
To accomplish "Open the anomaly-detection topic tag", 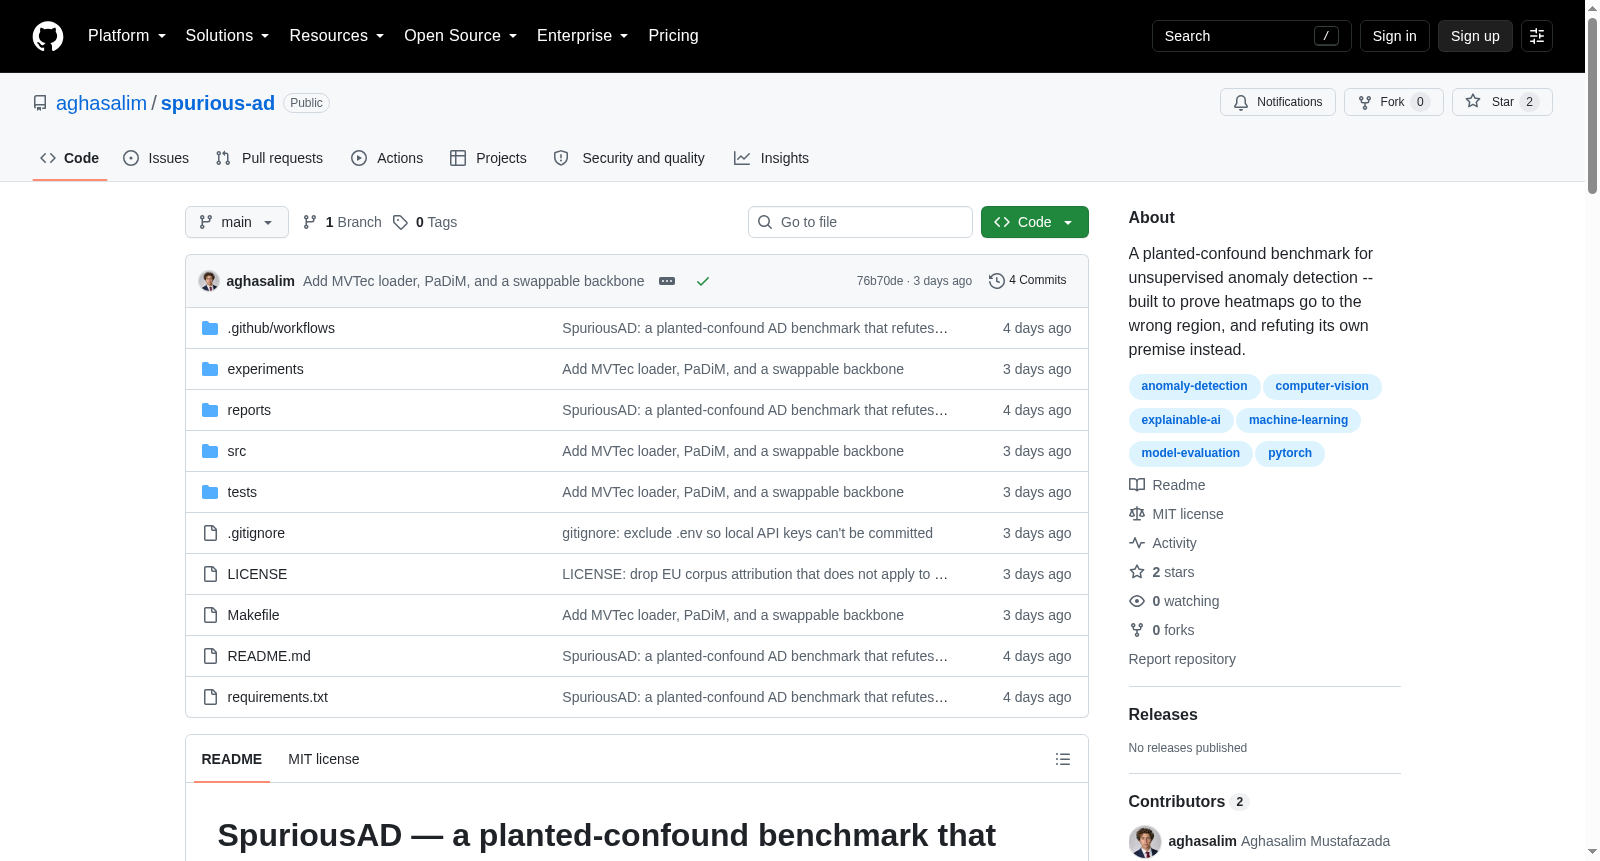I will click(x=1194, y=386).
